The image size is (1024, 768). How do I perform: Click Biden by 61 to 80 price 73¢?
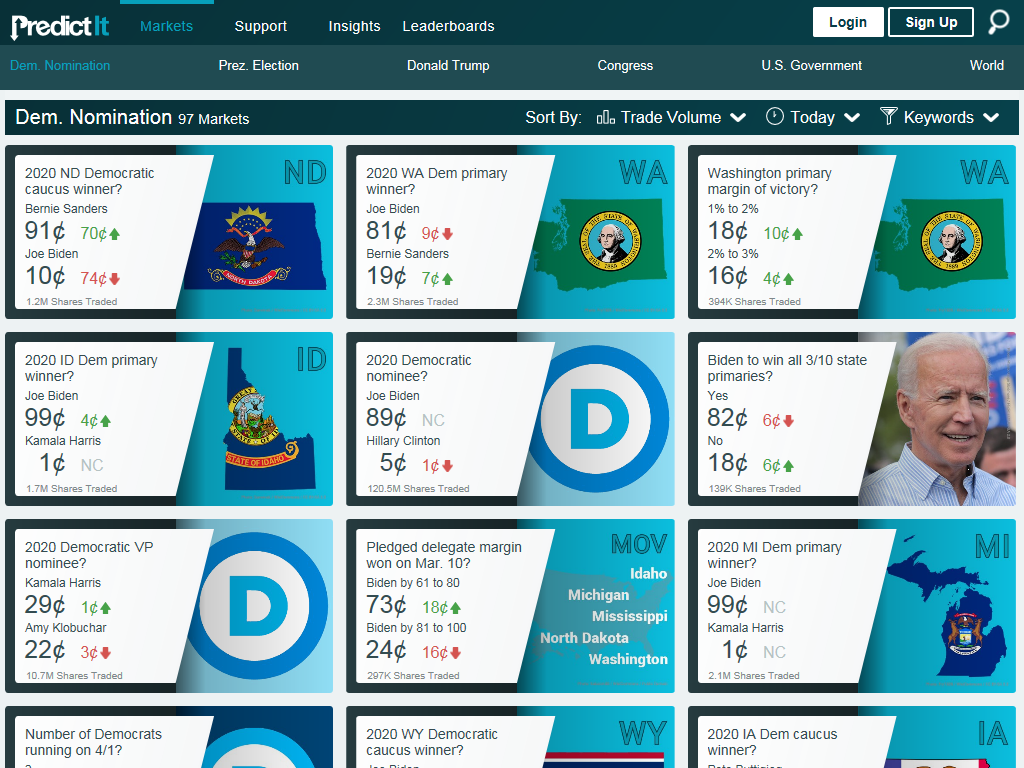point(386,605)
